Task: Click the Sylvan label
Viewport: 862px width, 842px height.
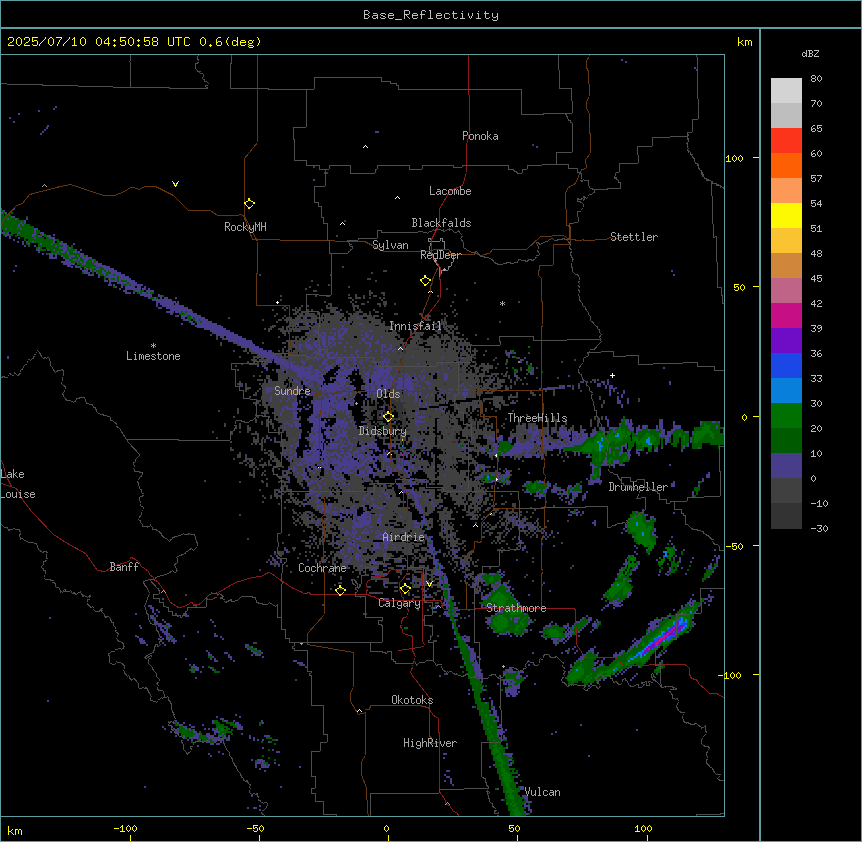Action: tap(390, 245)
